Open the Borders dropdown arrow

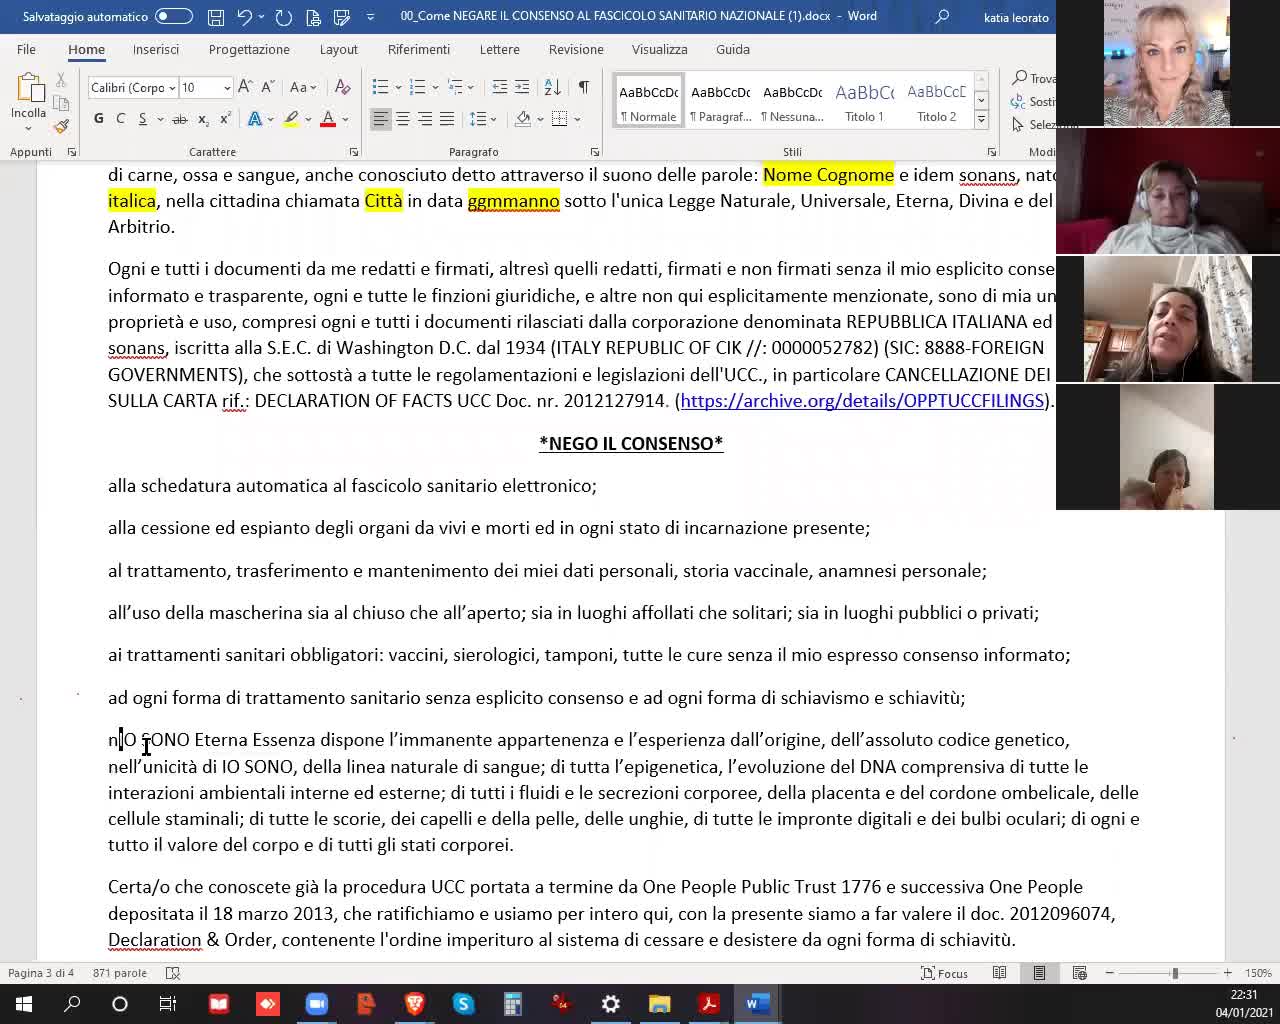pyautogui.click(x=577, y=119)
